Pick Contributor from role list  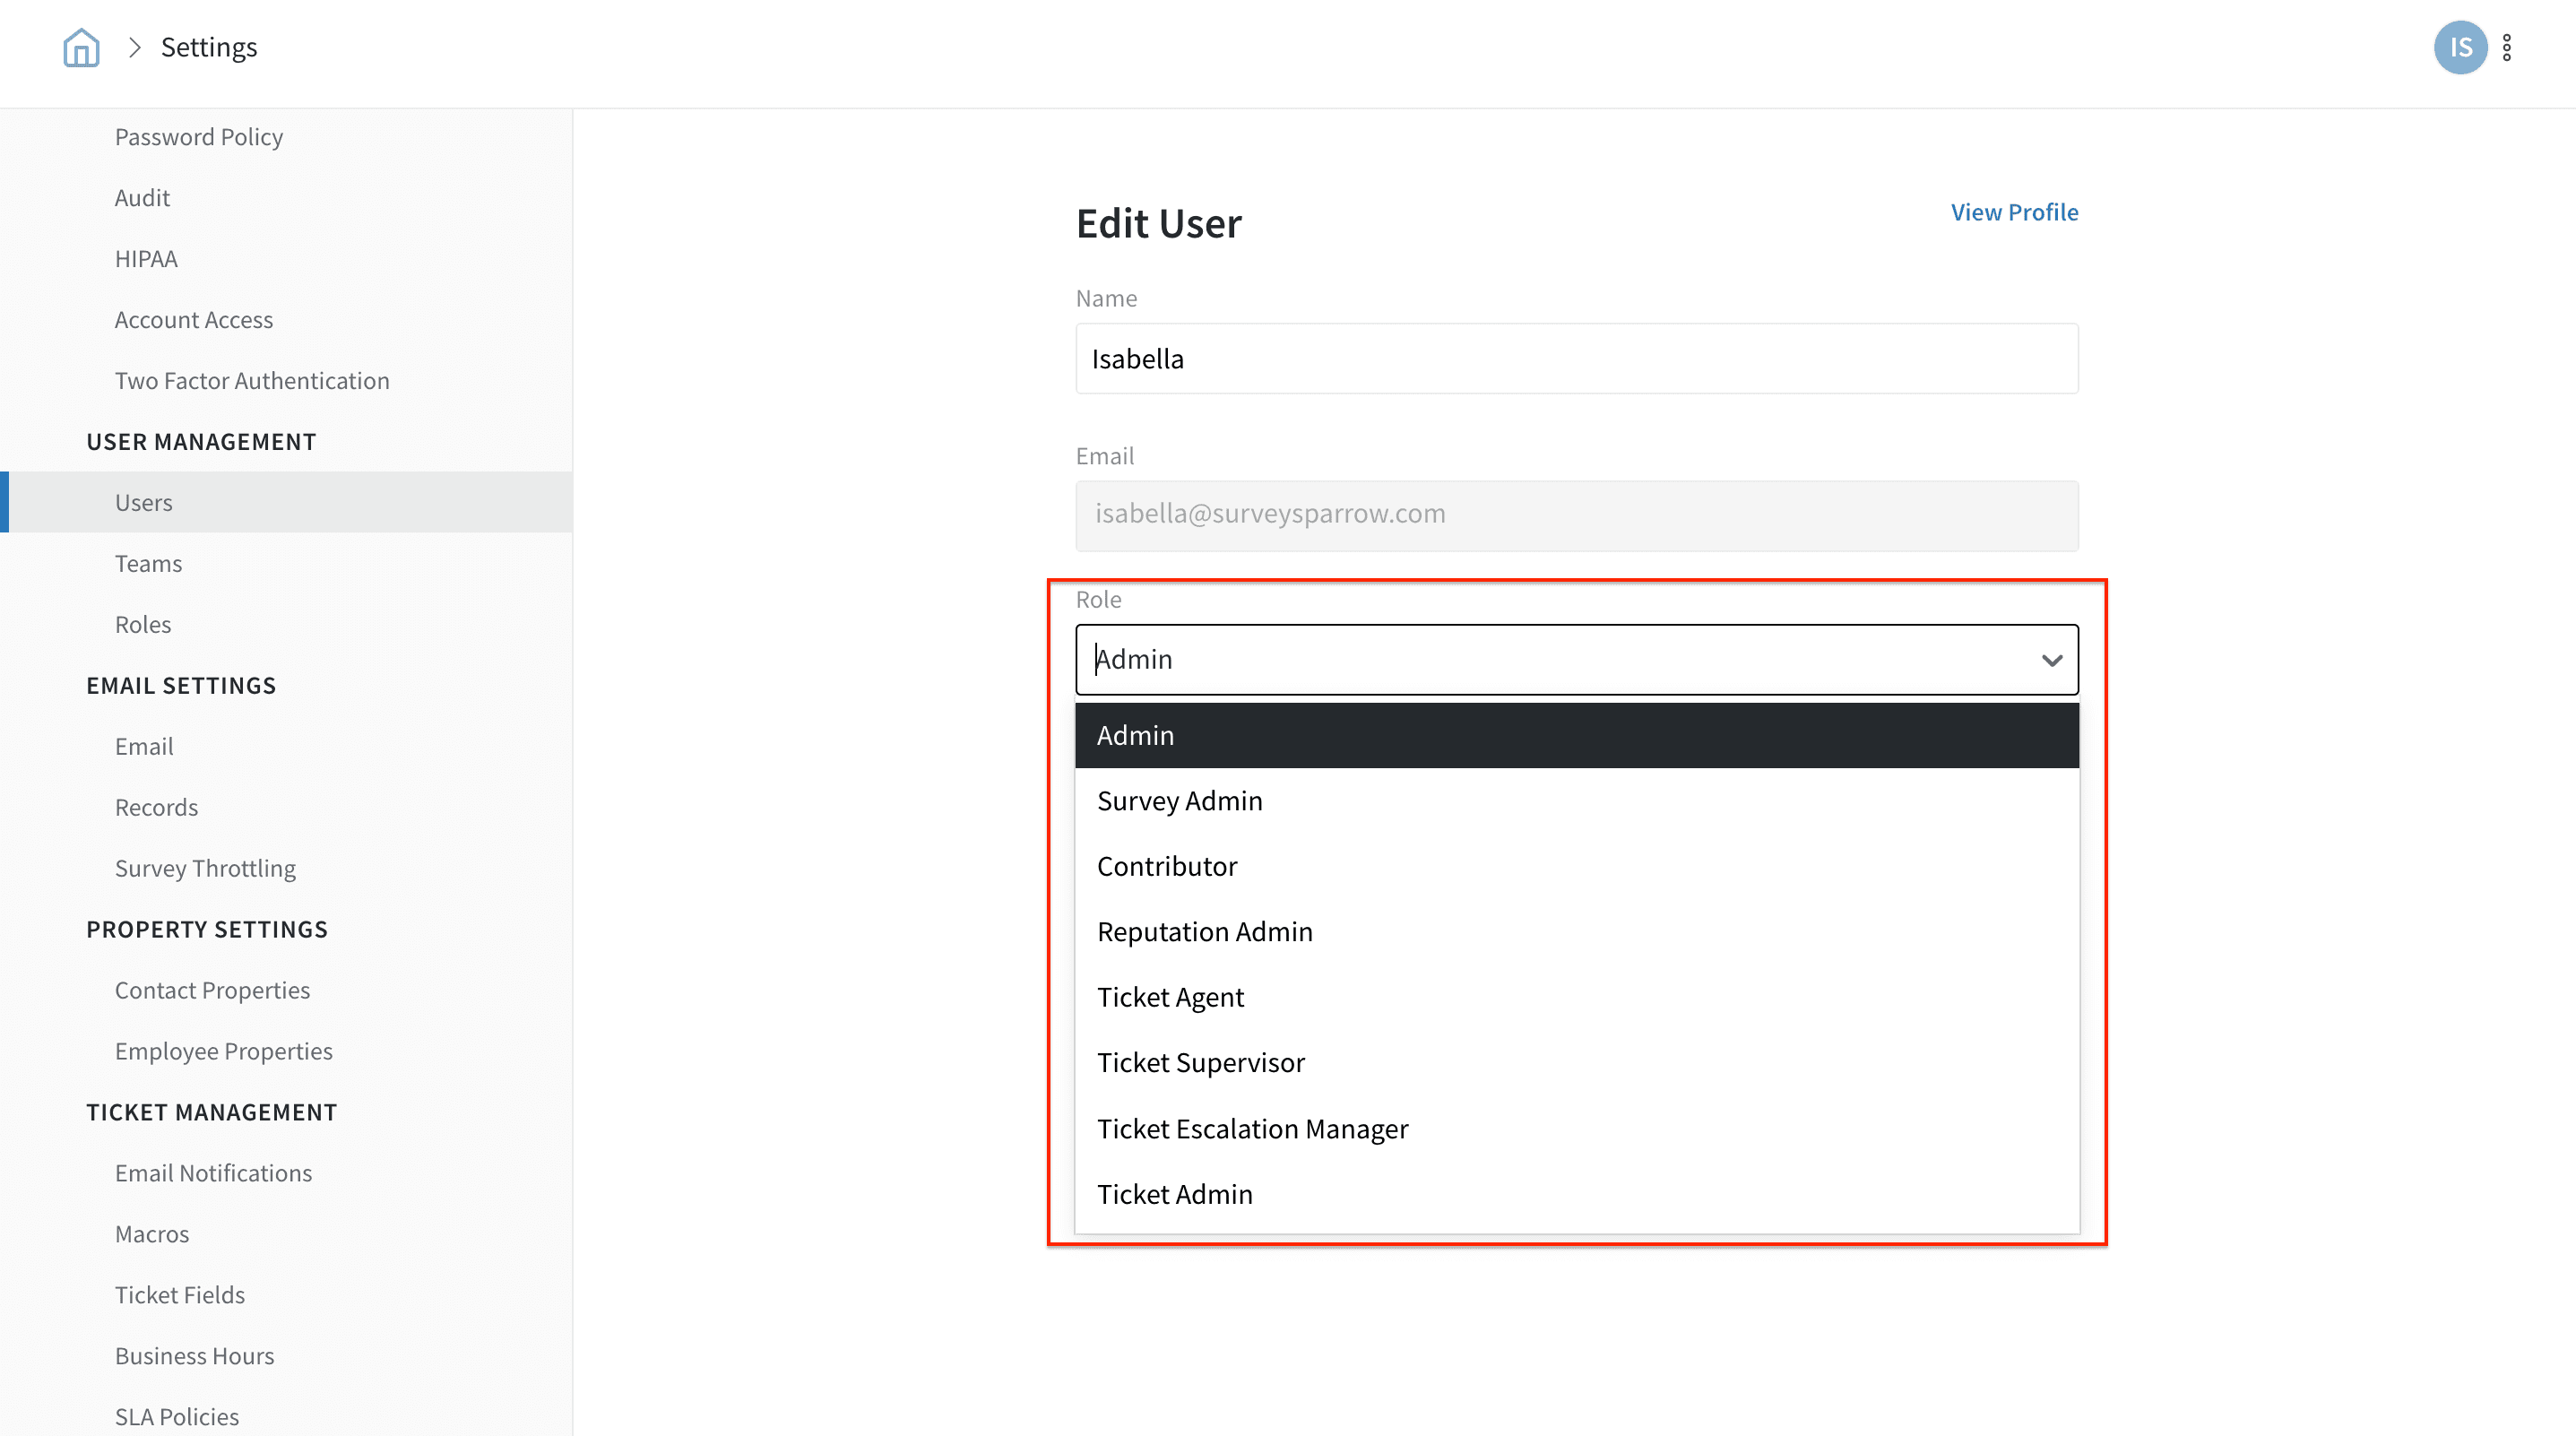click(x=1166, y=866)
